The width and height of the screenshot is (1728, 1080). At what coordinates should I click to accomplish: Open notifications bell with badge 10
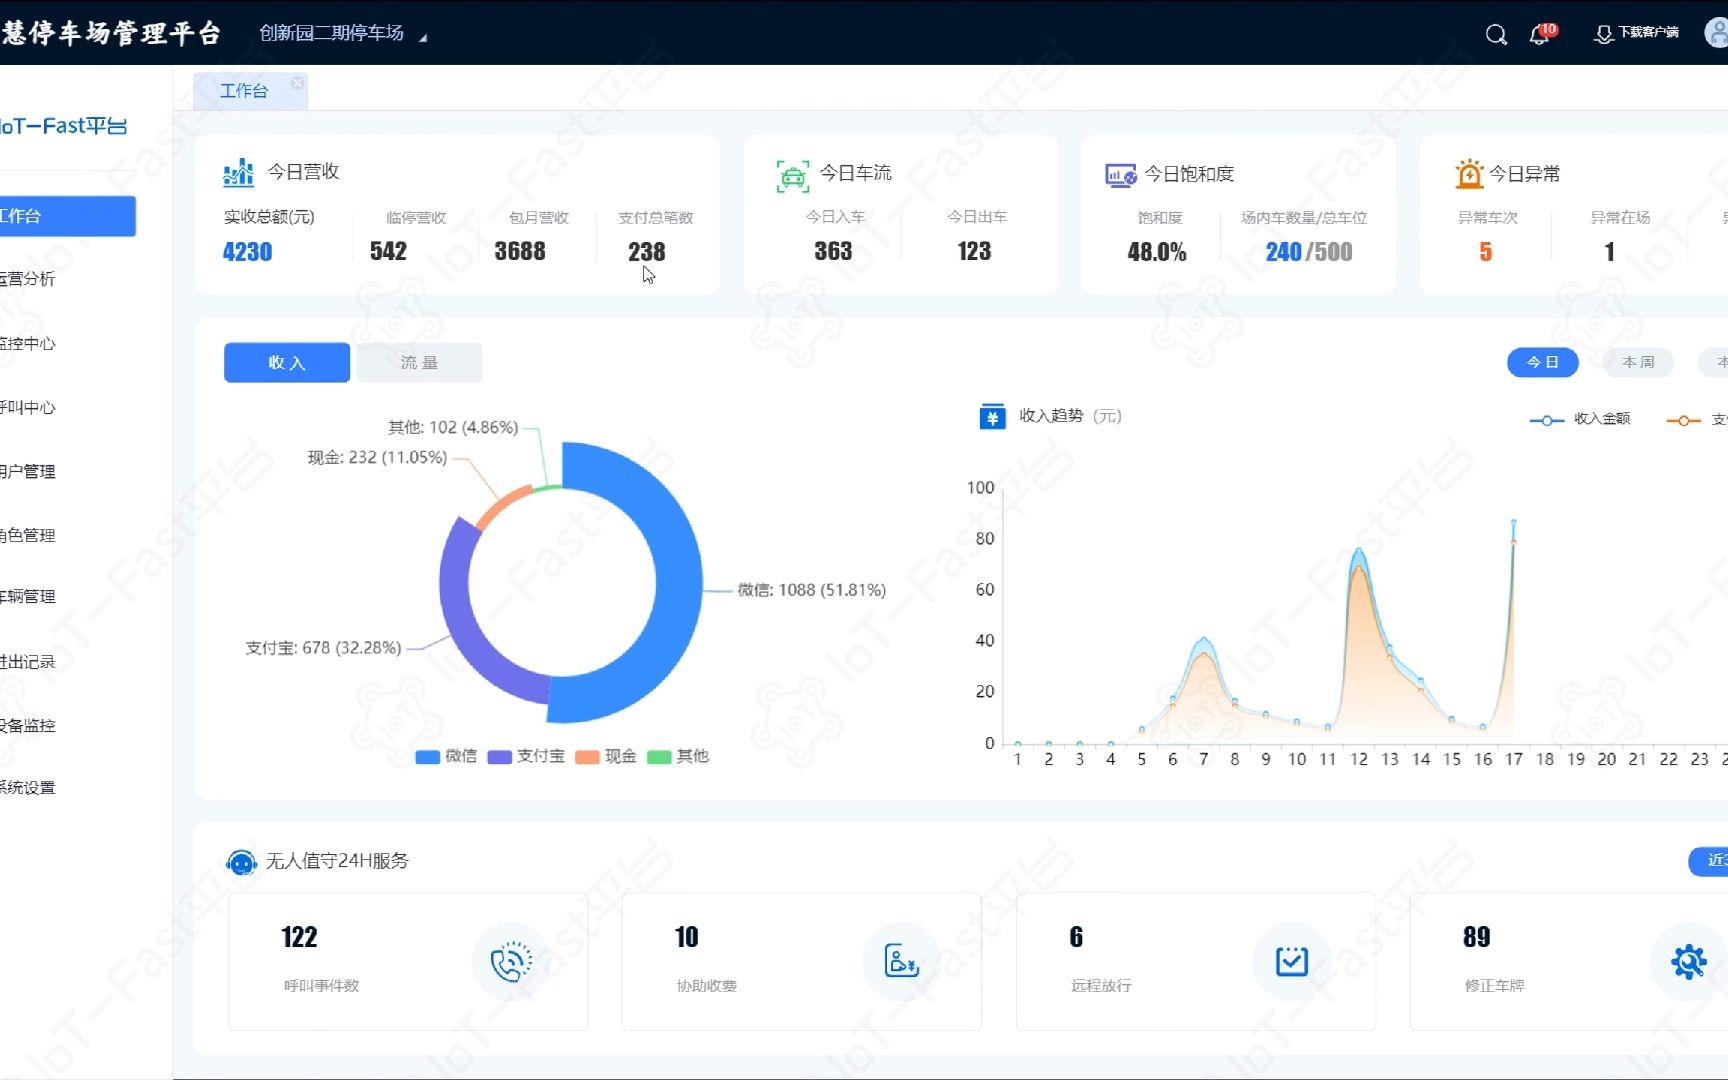coord(1542,34)
